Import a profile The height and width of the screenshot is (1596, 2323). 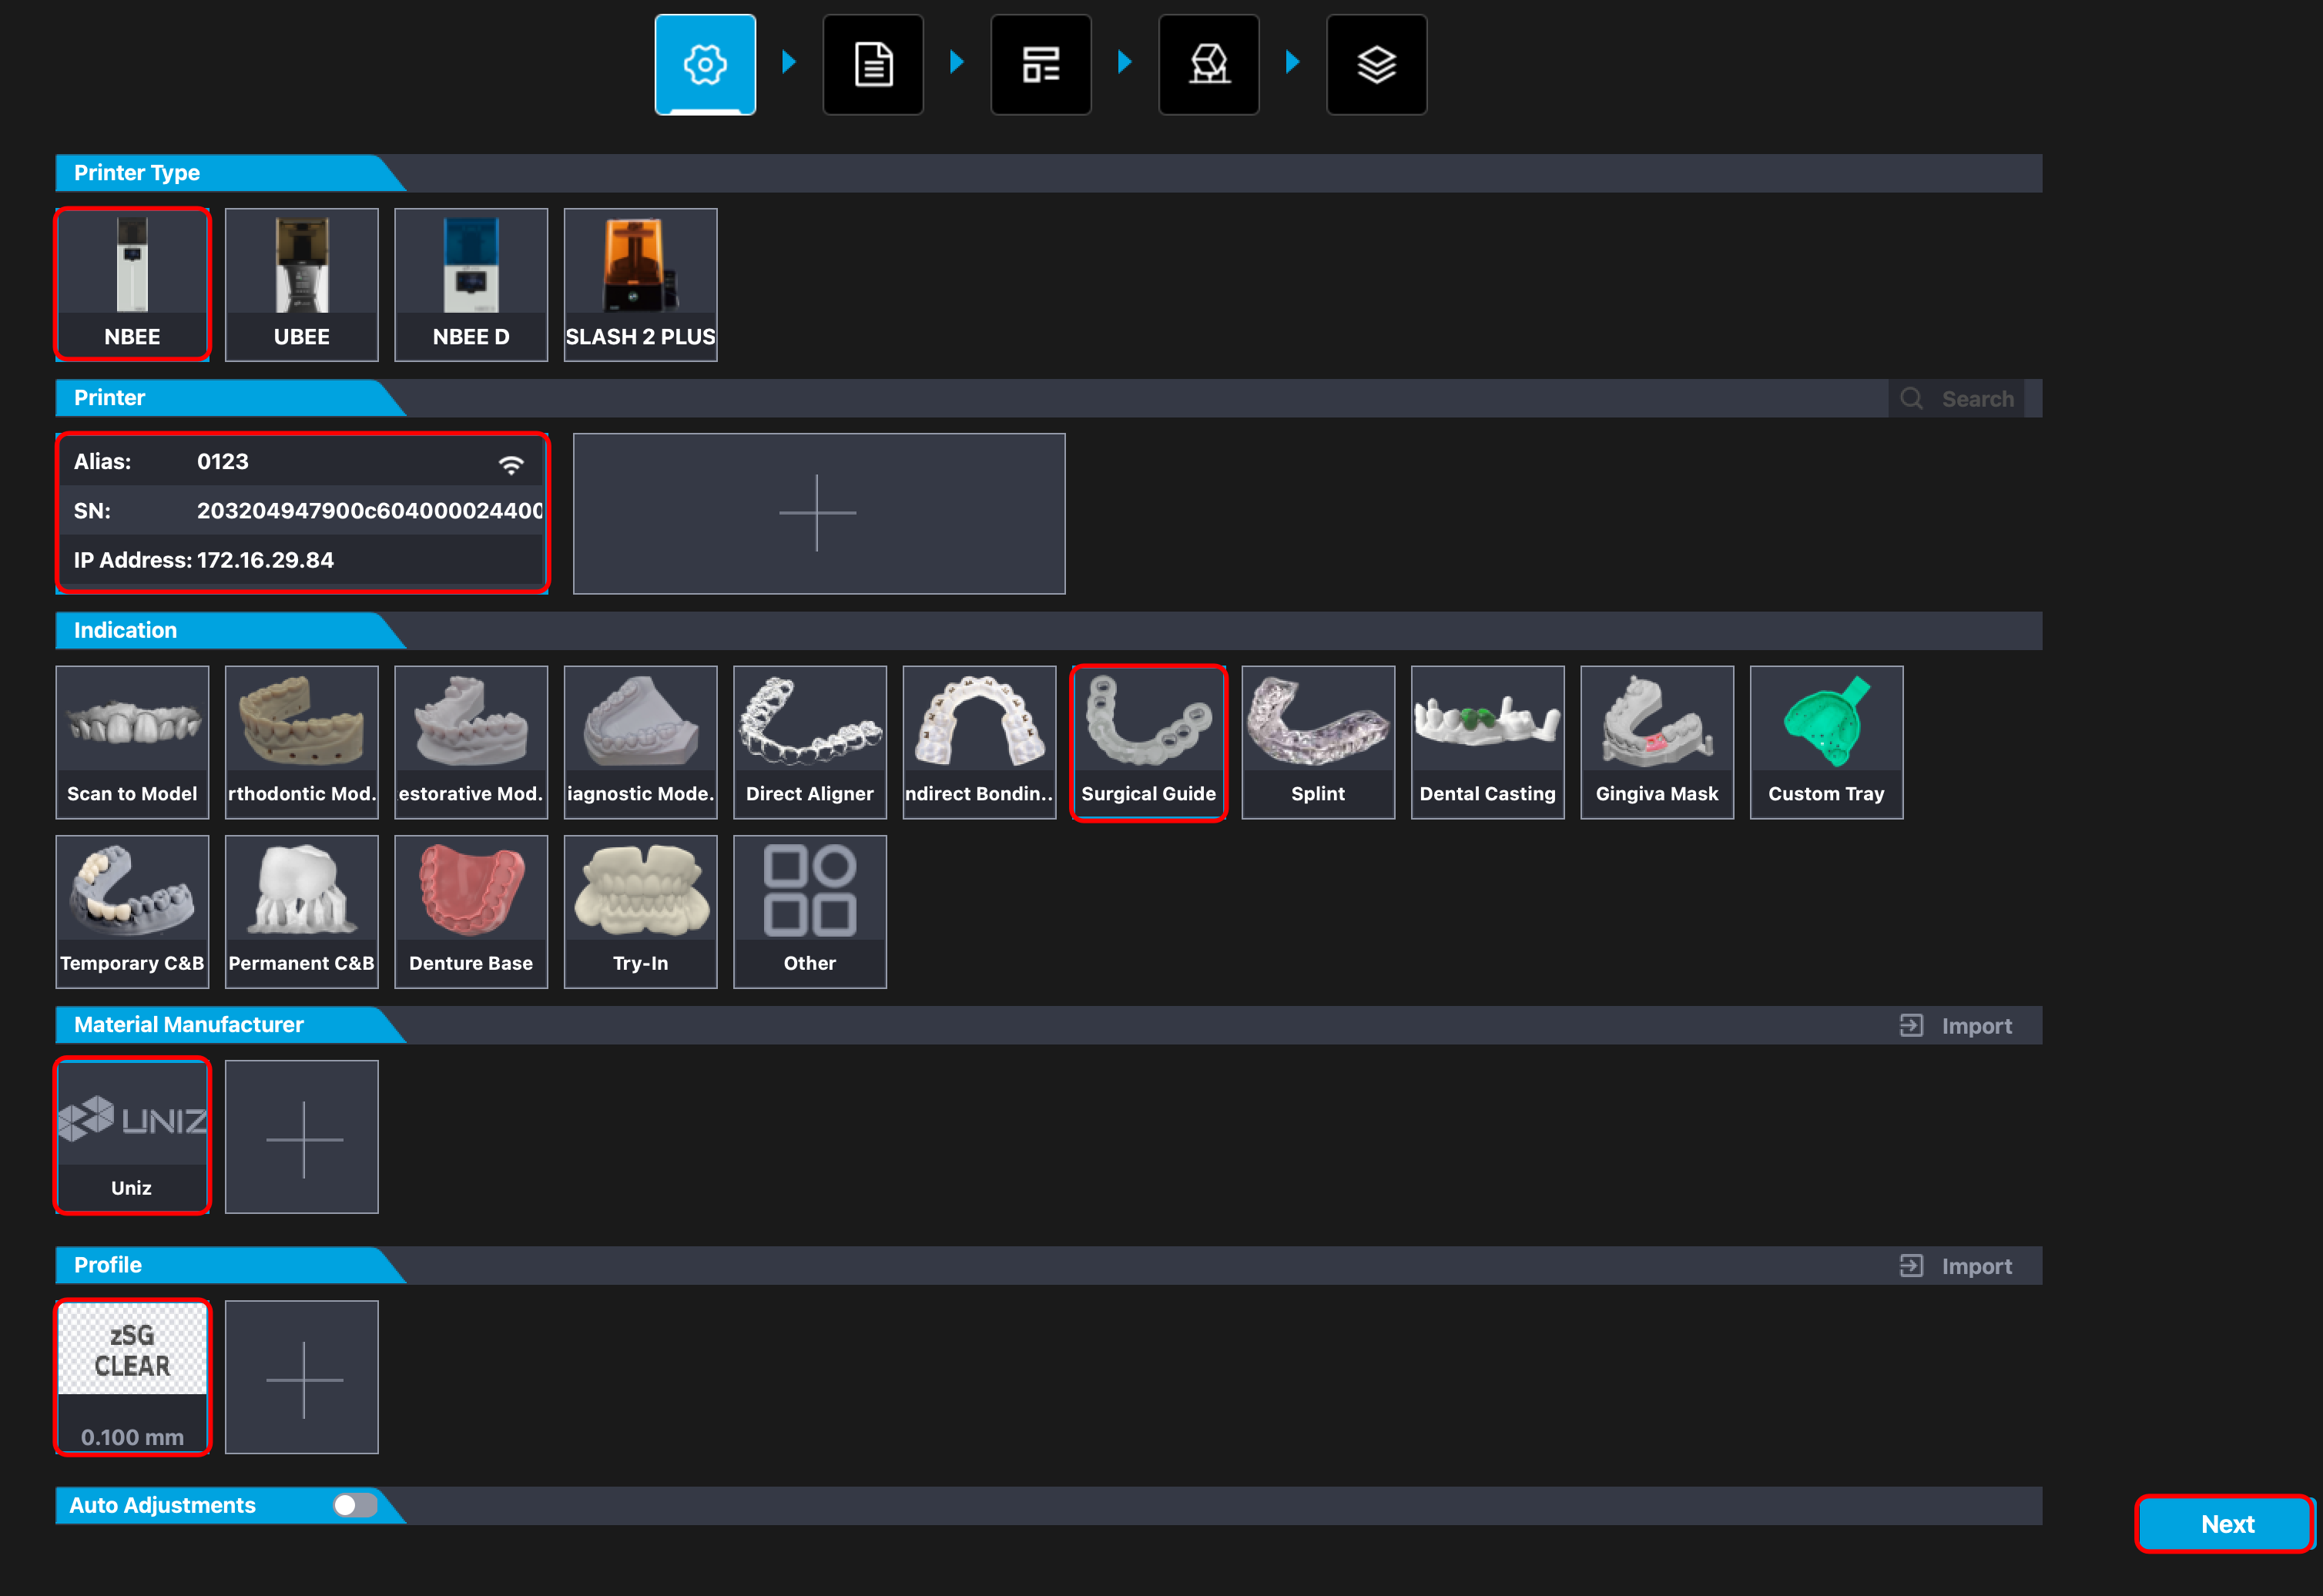[x=1956, y=1266]
